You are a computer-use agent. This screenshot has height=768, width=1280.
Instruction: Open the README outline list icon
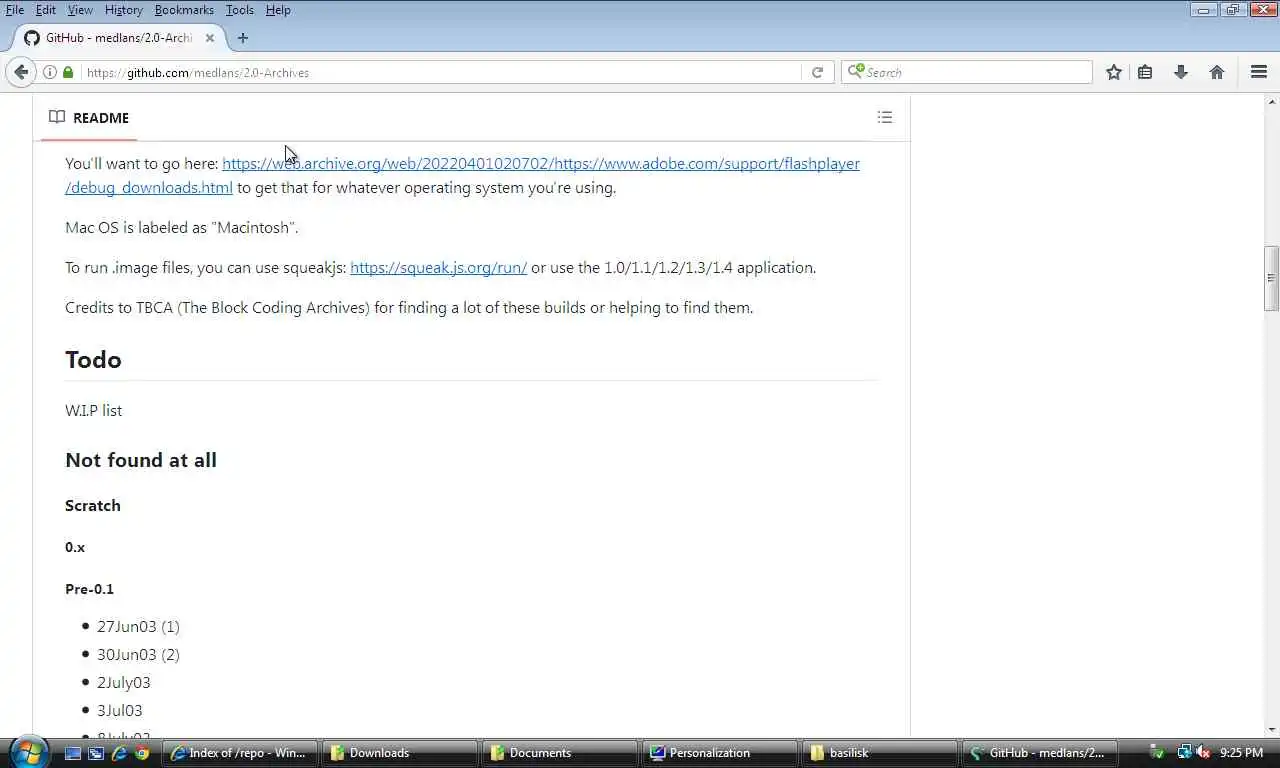click(x=885, y=117)
